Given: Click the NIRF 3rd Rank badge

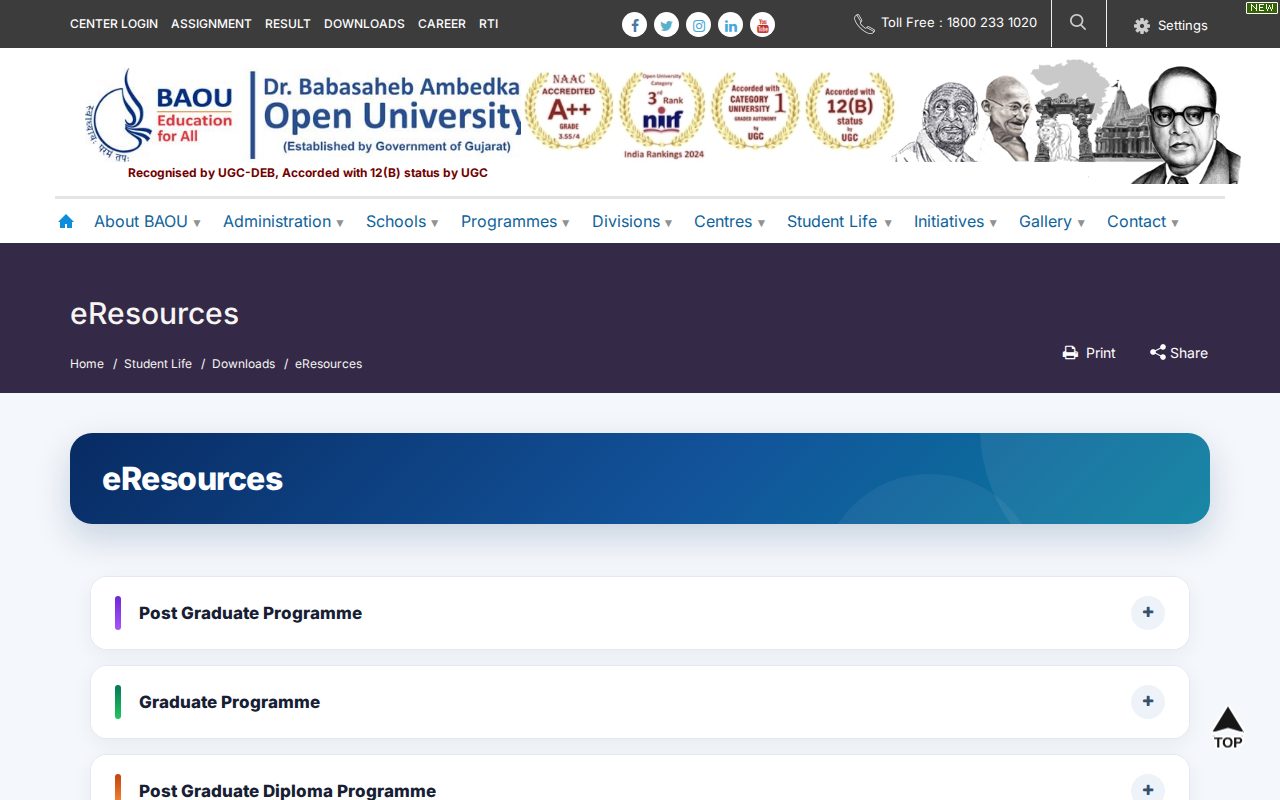Looking at the screenshot, I should tap(663, 116).
